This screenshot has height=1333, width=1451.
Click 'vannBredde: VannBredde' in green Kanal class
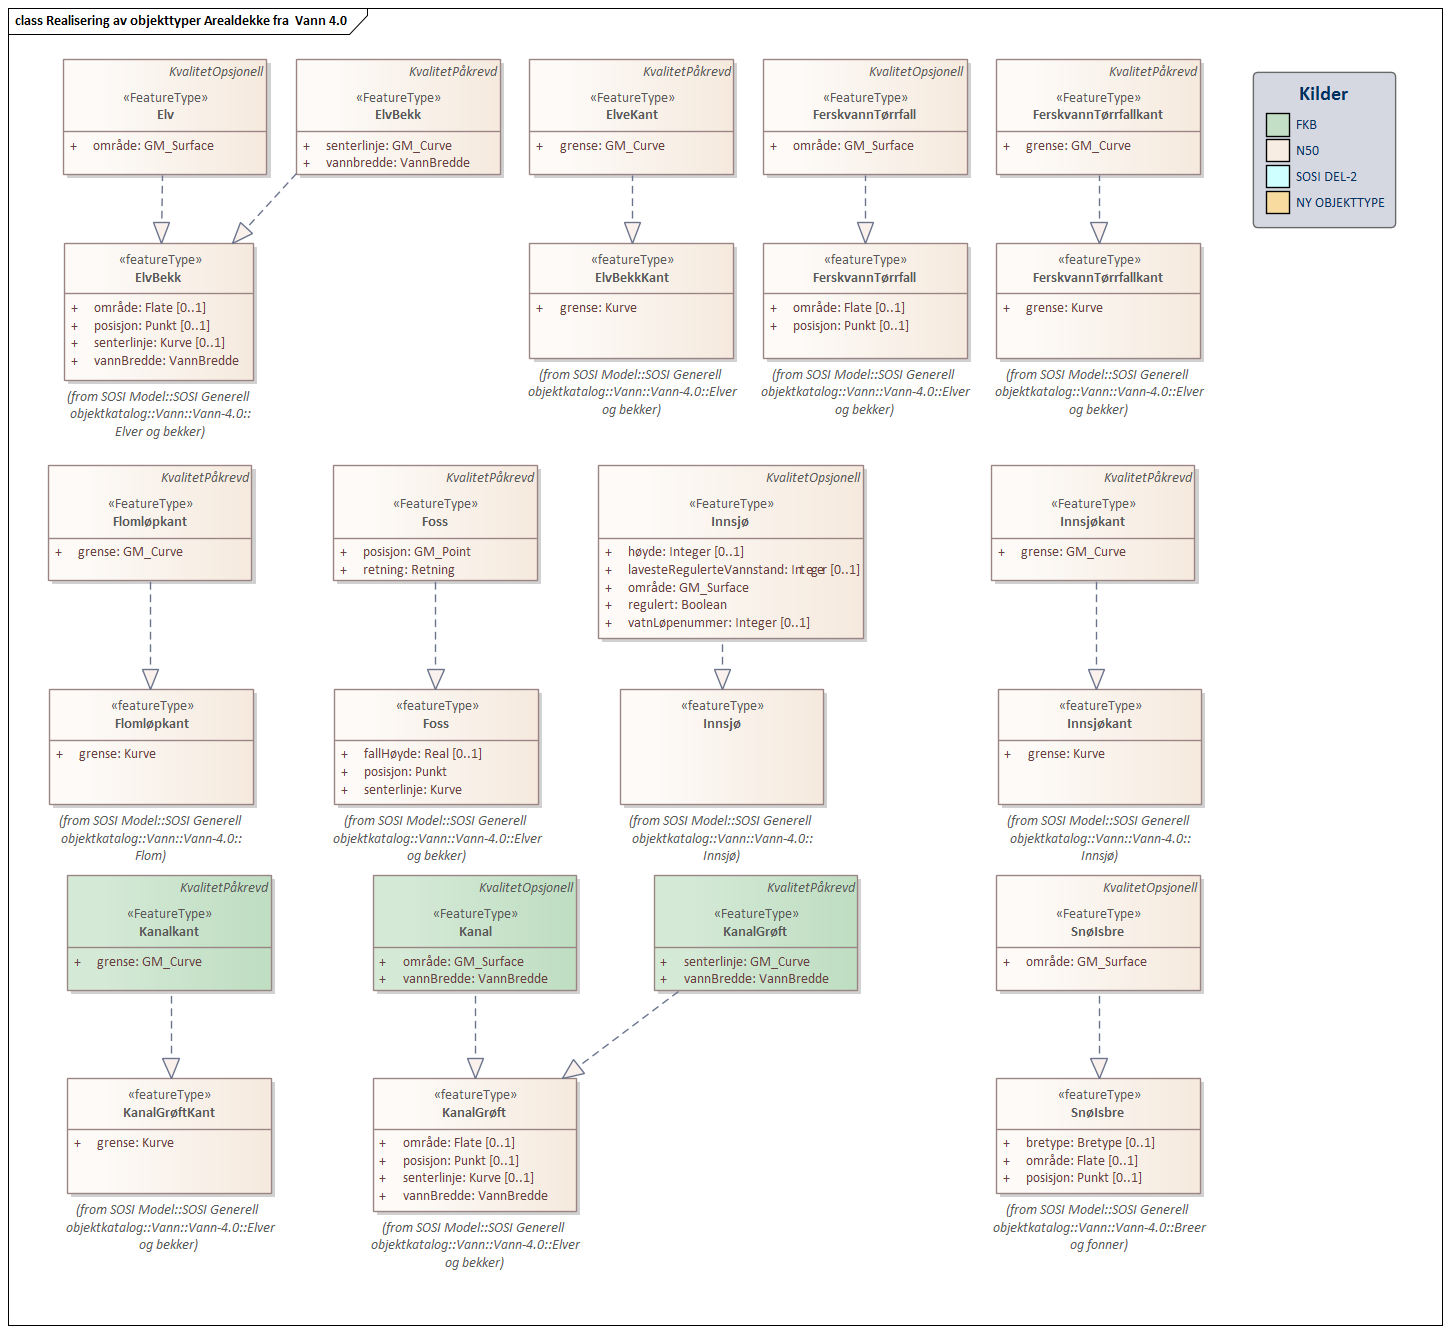coord(475,979)
